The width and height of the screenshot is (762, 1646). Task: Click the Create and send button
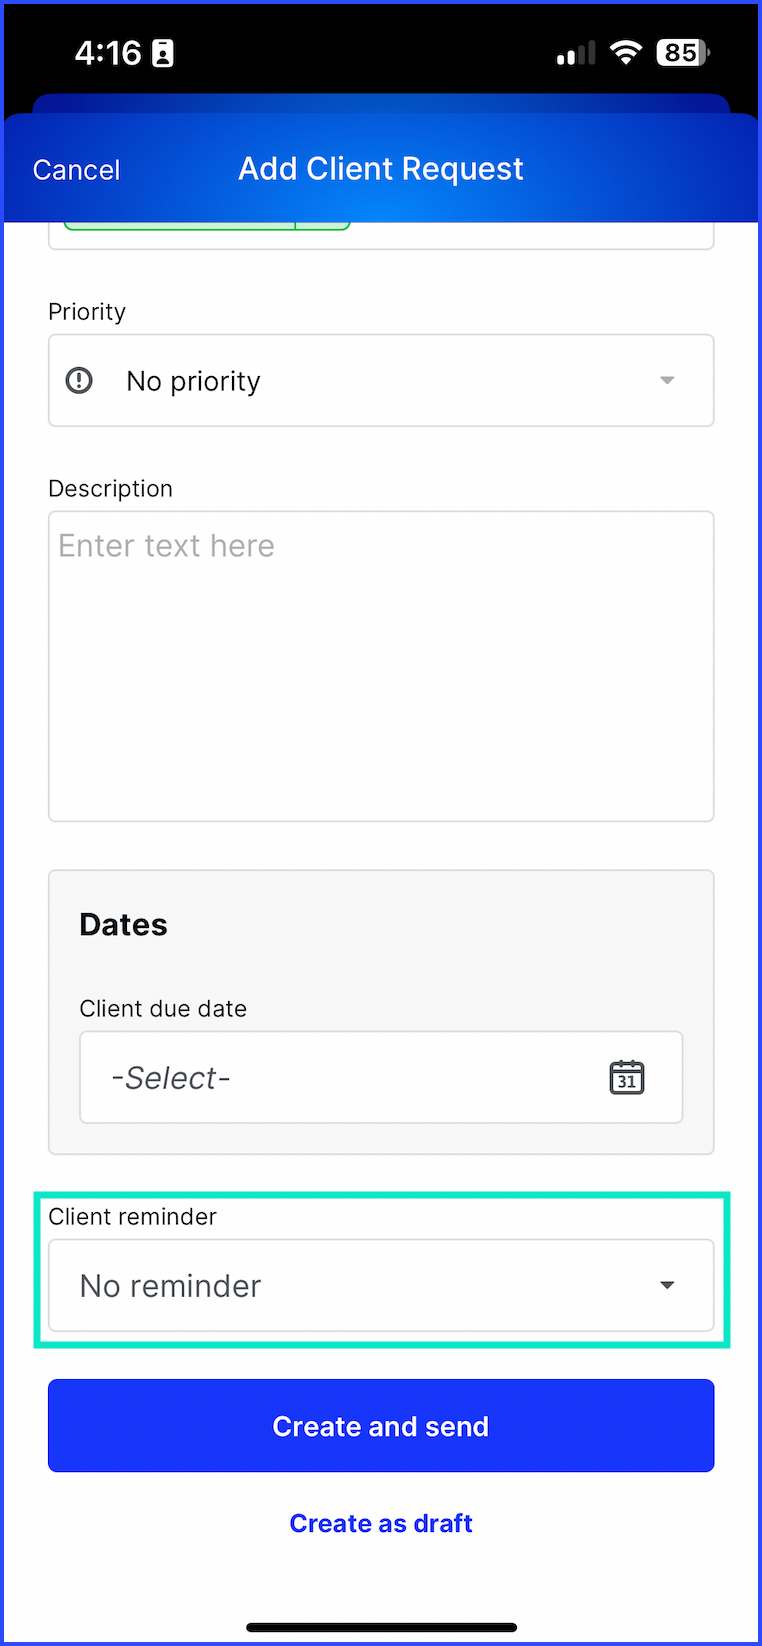[x=381, y=1426]
